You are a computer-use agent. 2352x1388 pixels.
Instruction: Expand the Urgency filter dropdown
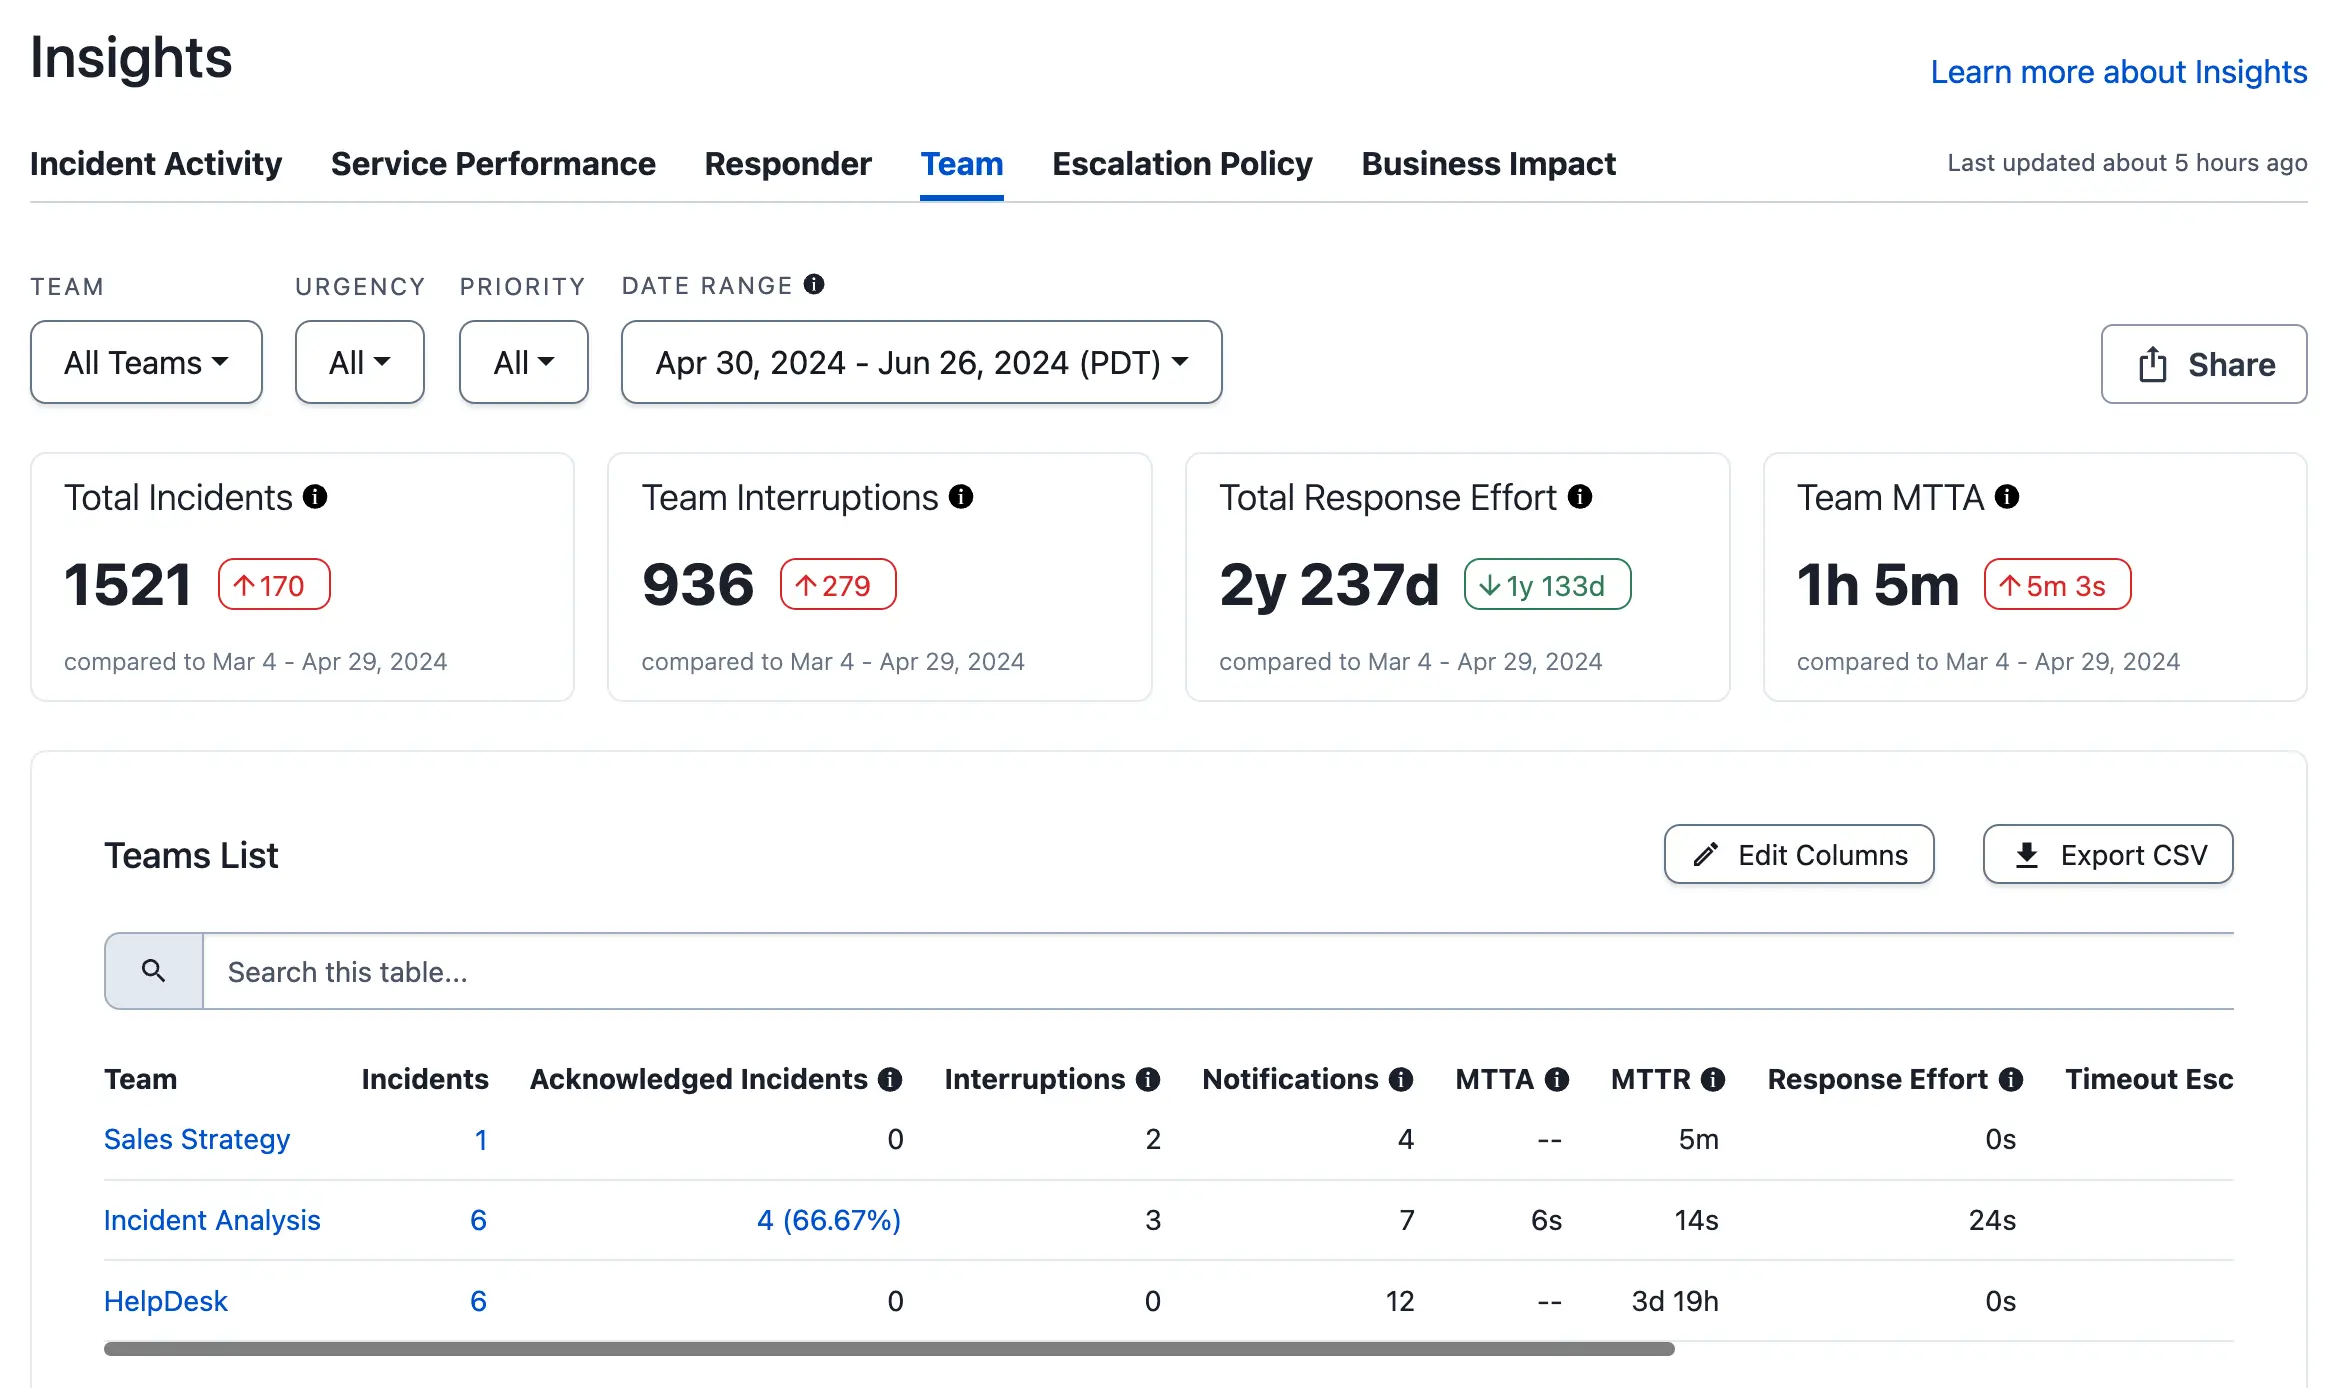tap(359, 362)
